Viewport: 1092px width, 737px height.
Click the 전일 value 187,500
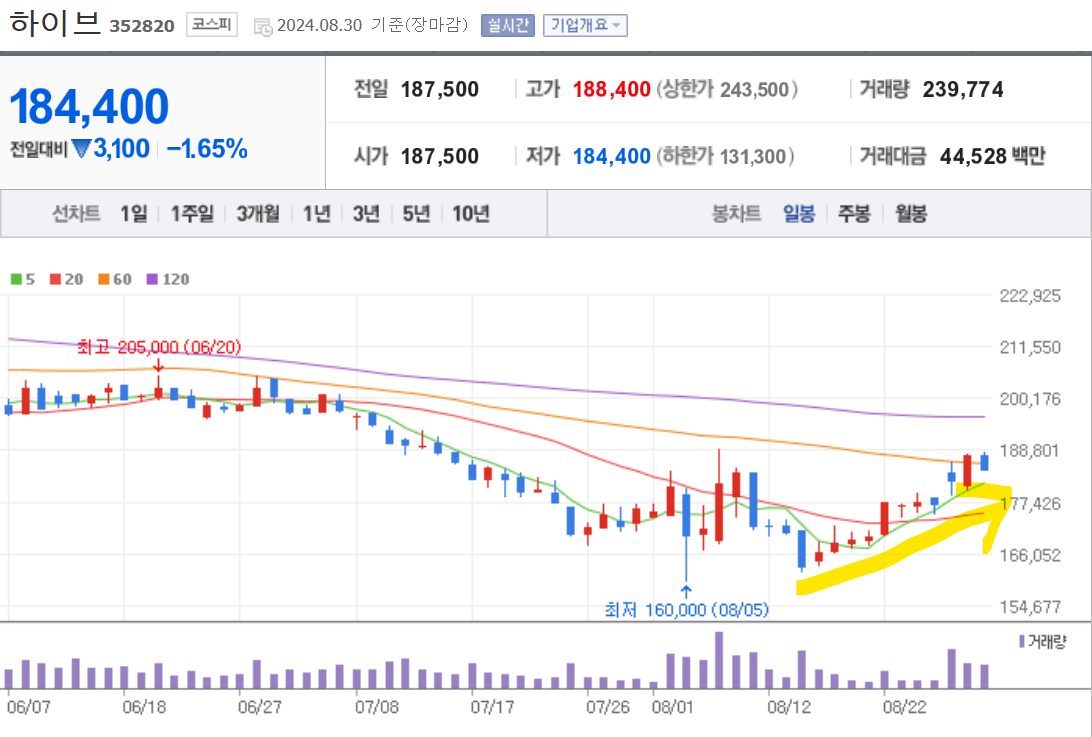pyautogui.click(x=440, y=89)
